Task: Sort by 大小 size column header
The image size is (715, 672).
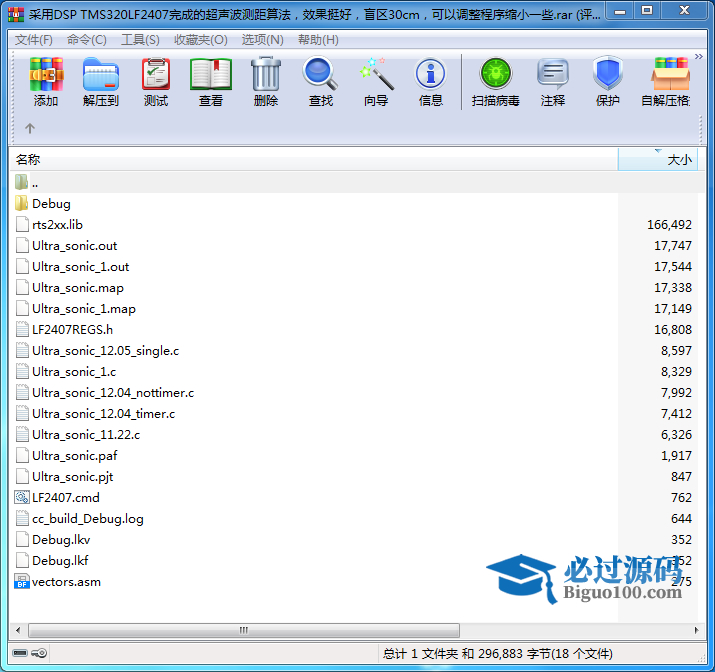Action: [x=678, y=160]
